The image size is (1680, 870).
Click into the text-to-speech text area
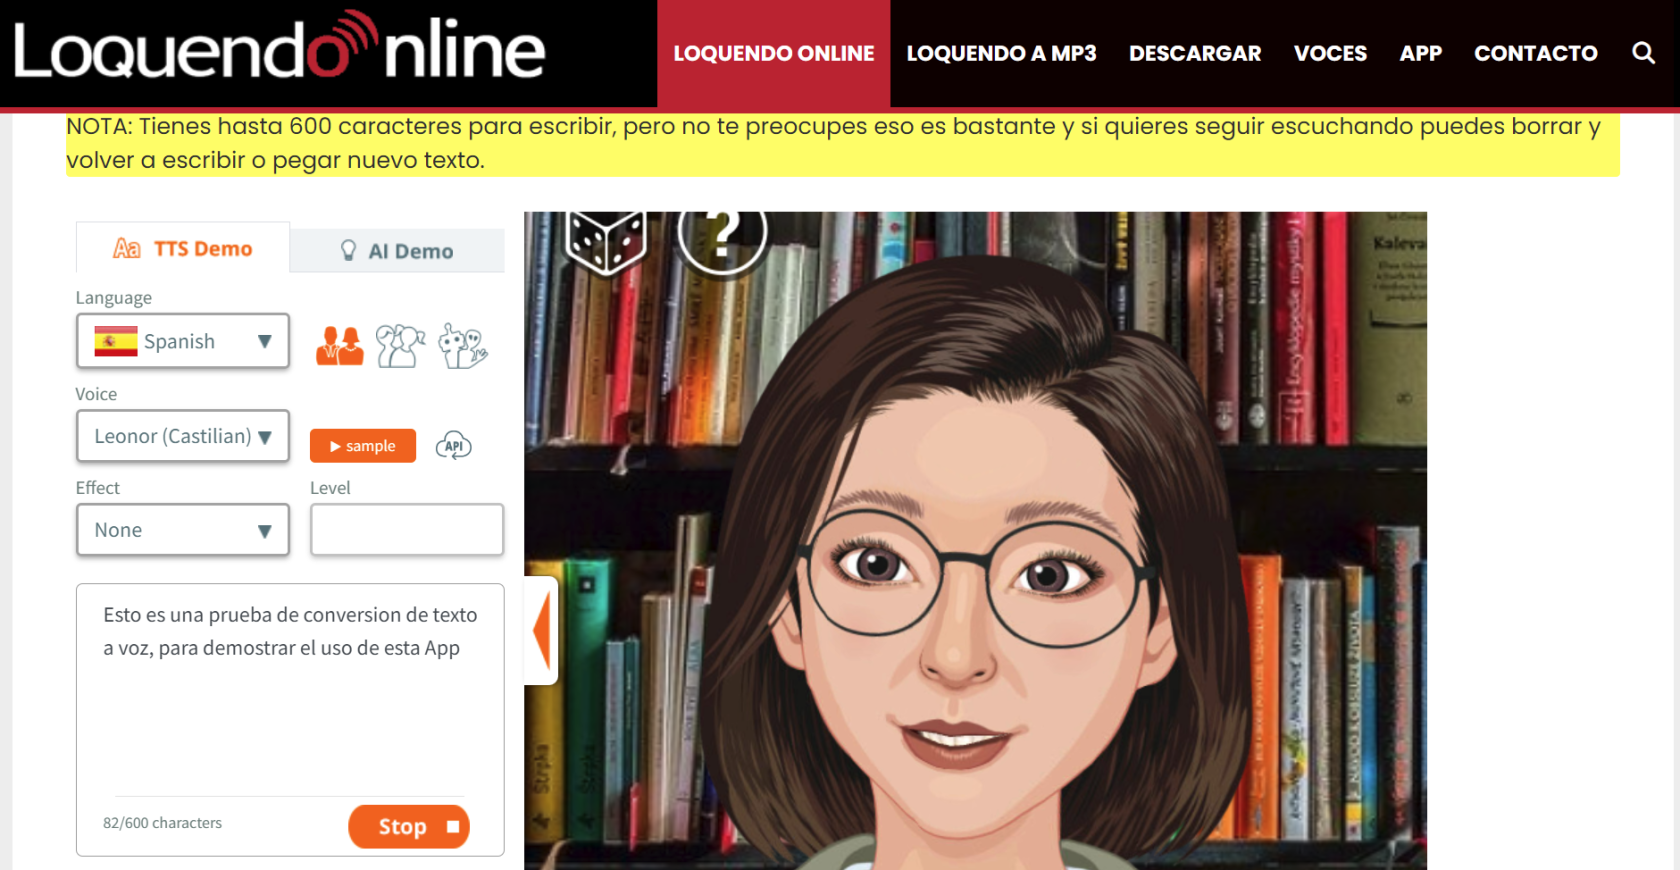pos(290,690)
